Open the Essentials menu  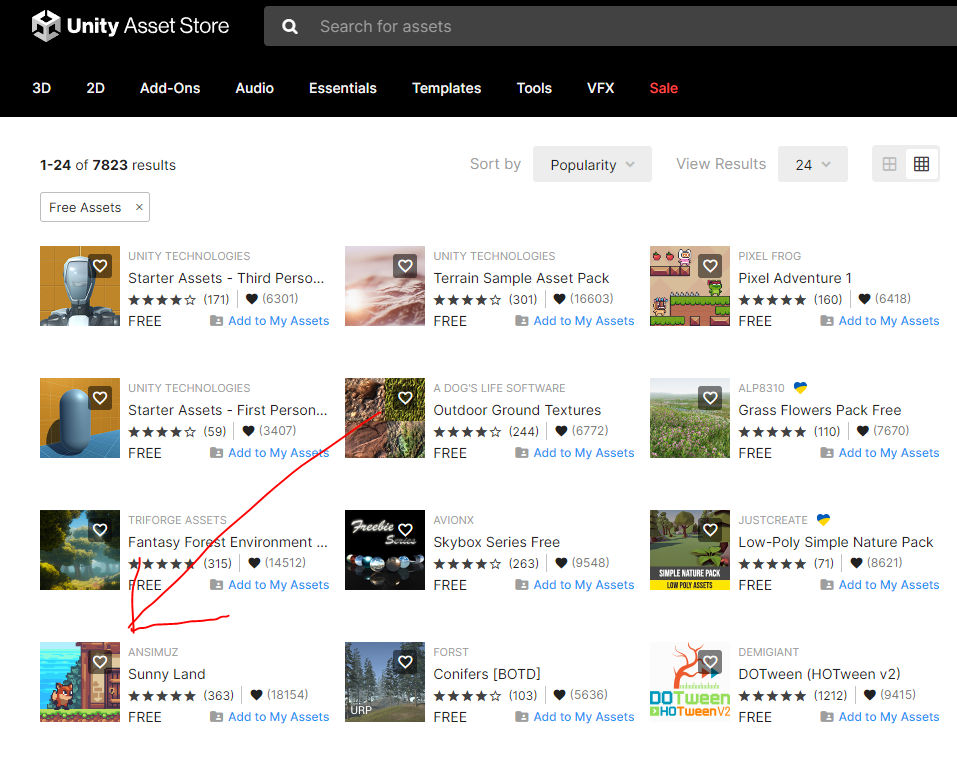[x=342, y=88]
